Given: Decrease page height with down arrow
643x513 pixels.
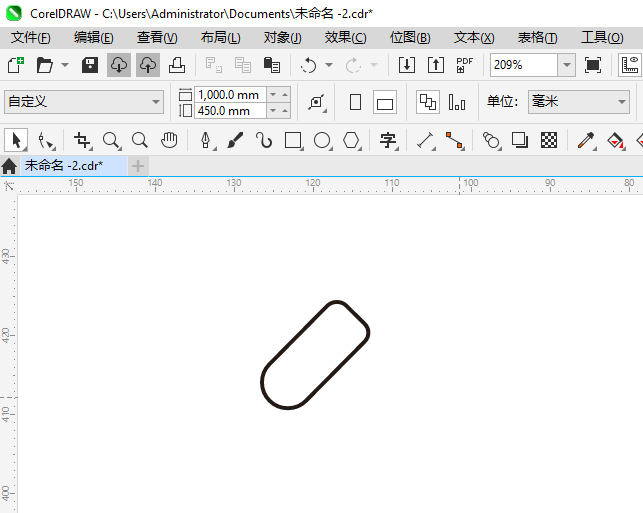Looking at the screenshot, I should (273, 111).
